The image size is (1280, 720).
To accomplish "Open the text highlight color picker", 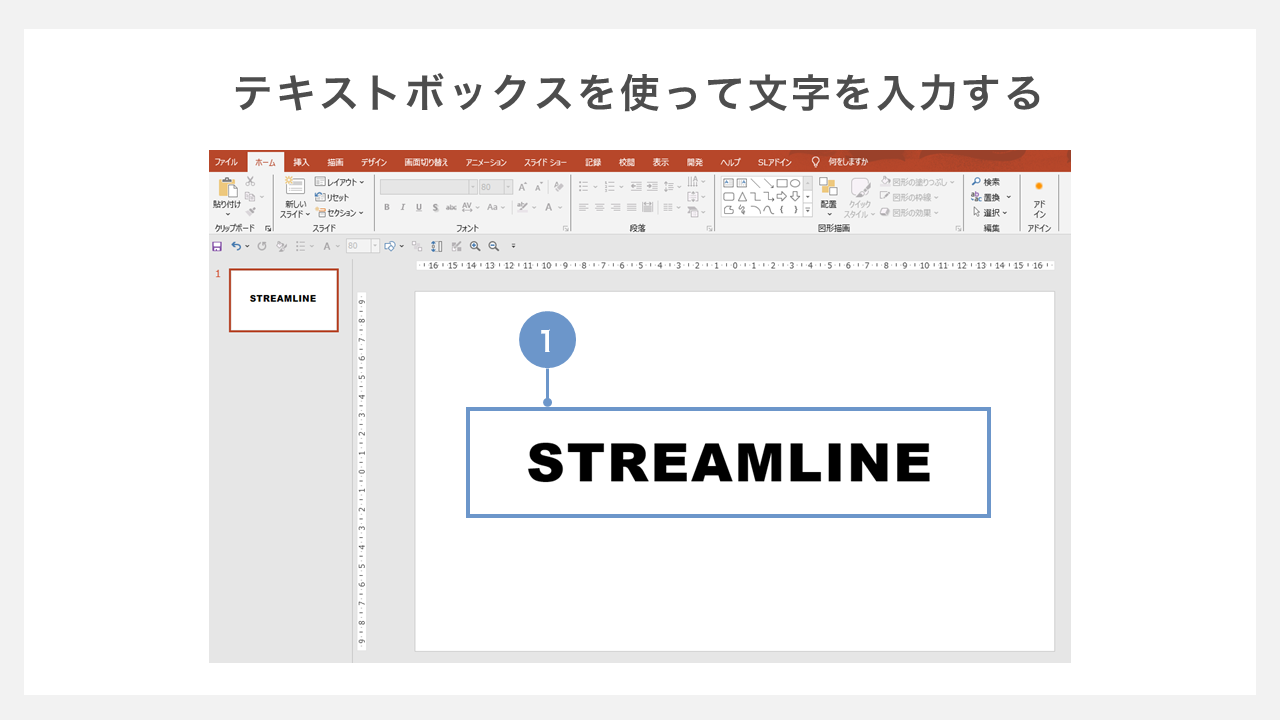I will pyautogui.click(x=527, y=207).
